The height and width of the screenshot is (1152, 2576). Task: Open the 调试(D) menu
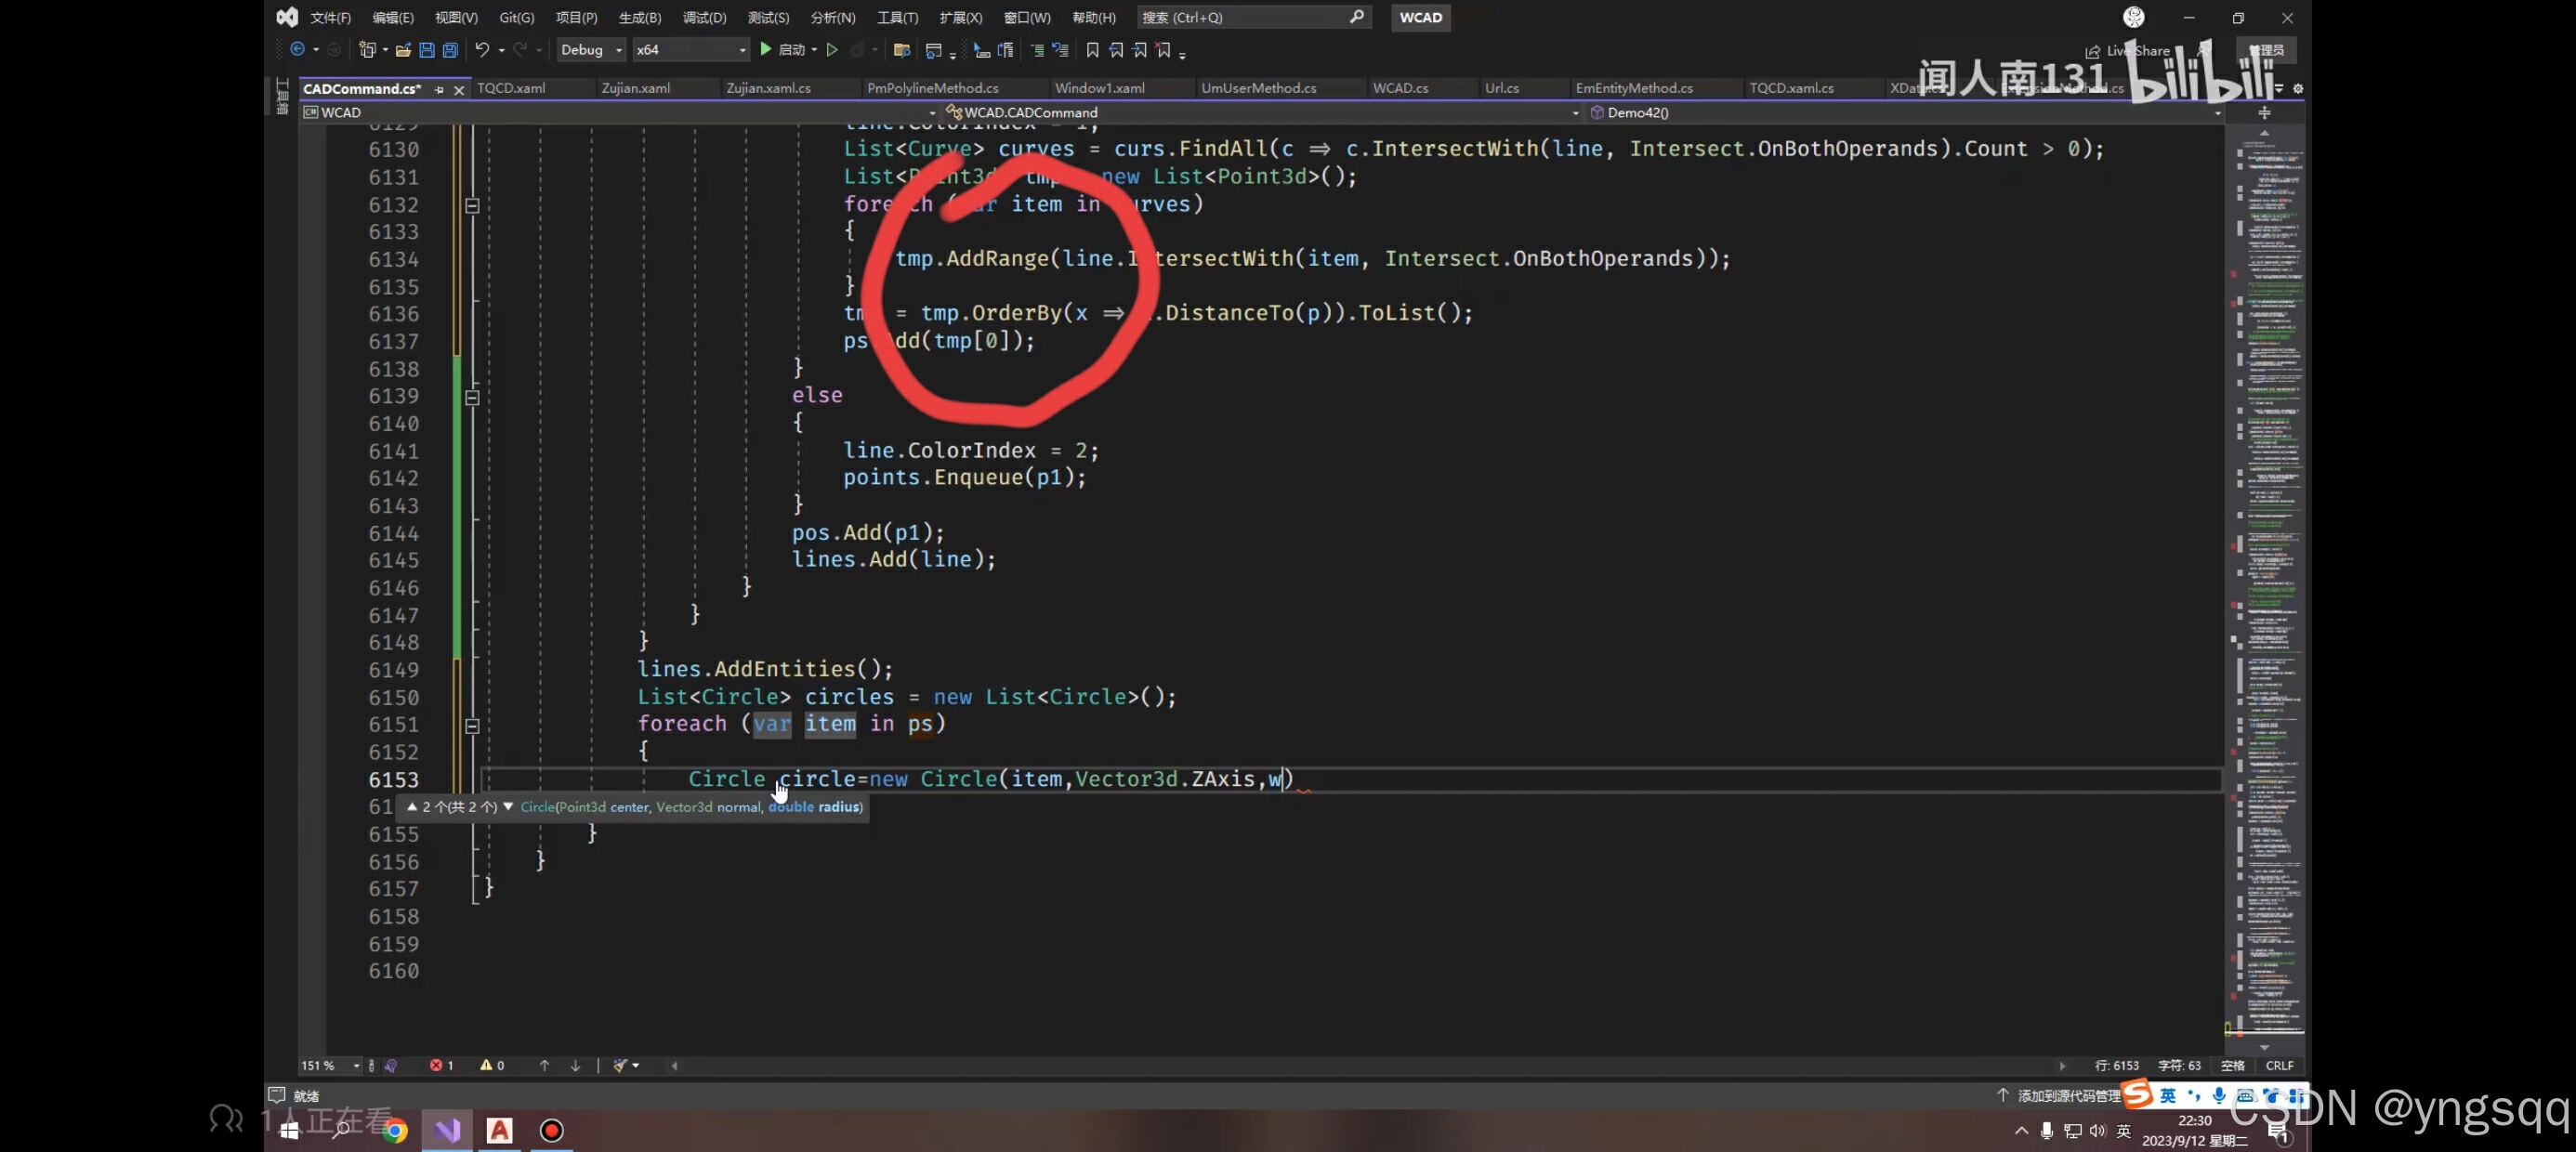(704, 17)
